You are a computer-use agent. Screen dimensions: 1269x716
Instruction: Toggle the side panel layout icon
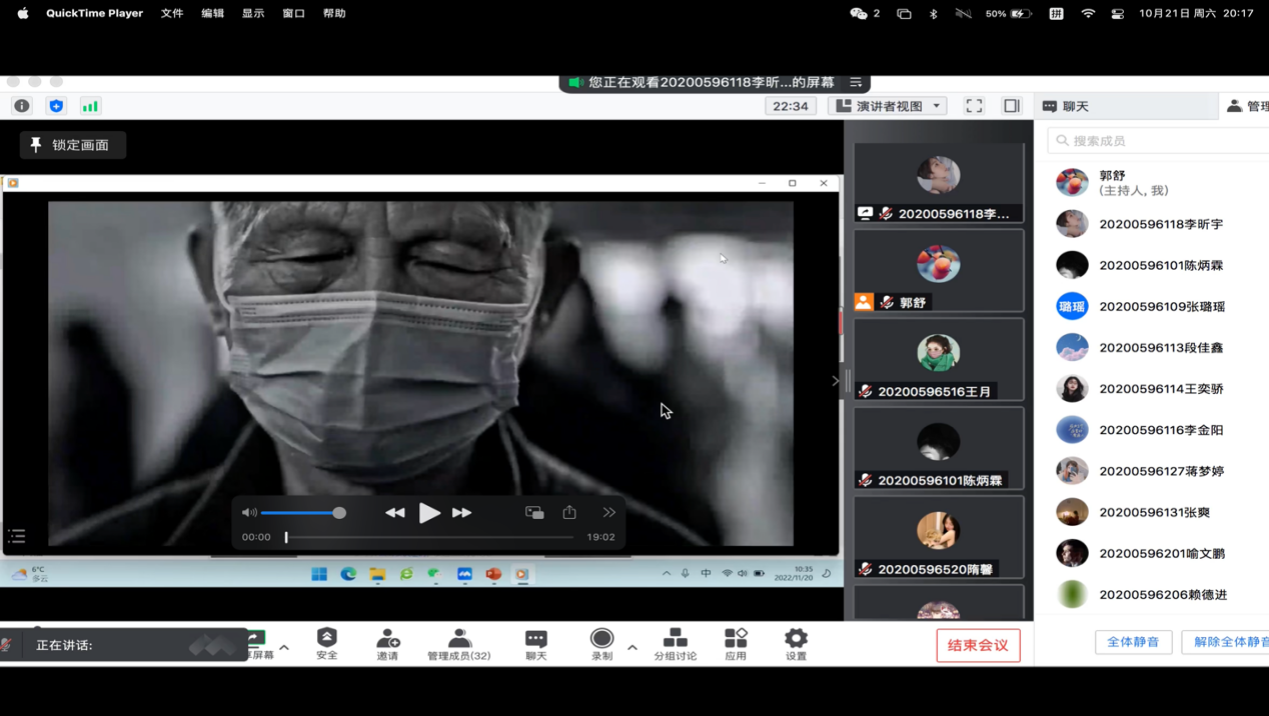pyautogui.click(x=1012, y=106)
